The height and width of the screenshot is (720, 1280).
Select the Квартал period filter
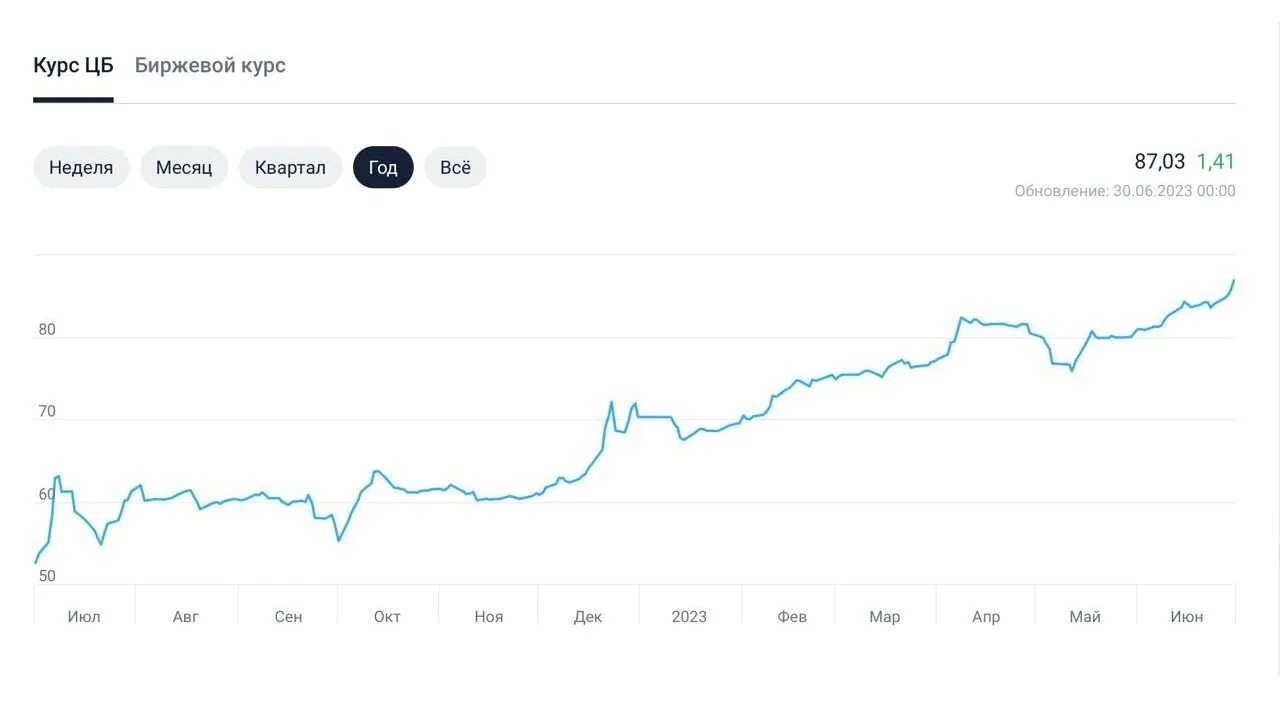click(290, 168)
